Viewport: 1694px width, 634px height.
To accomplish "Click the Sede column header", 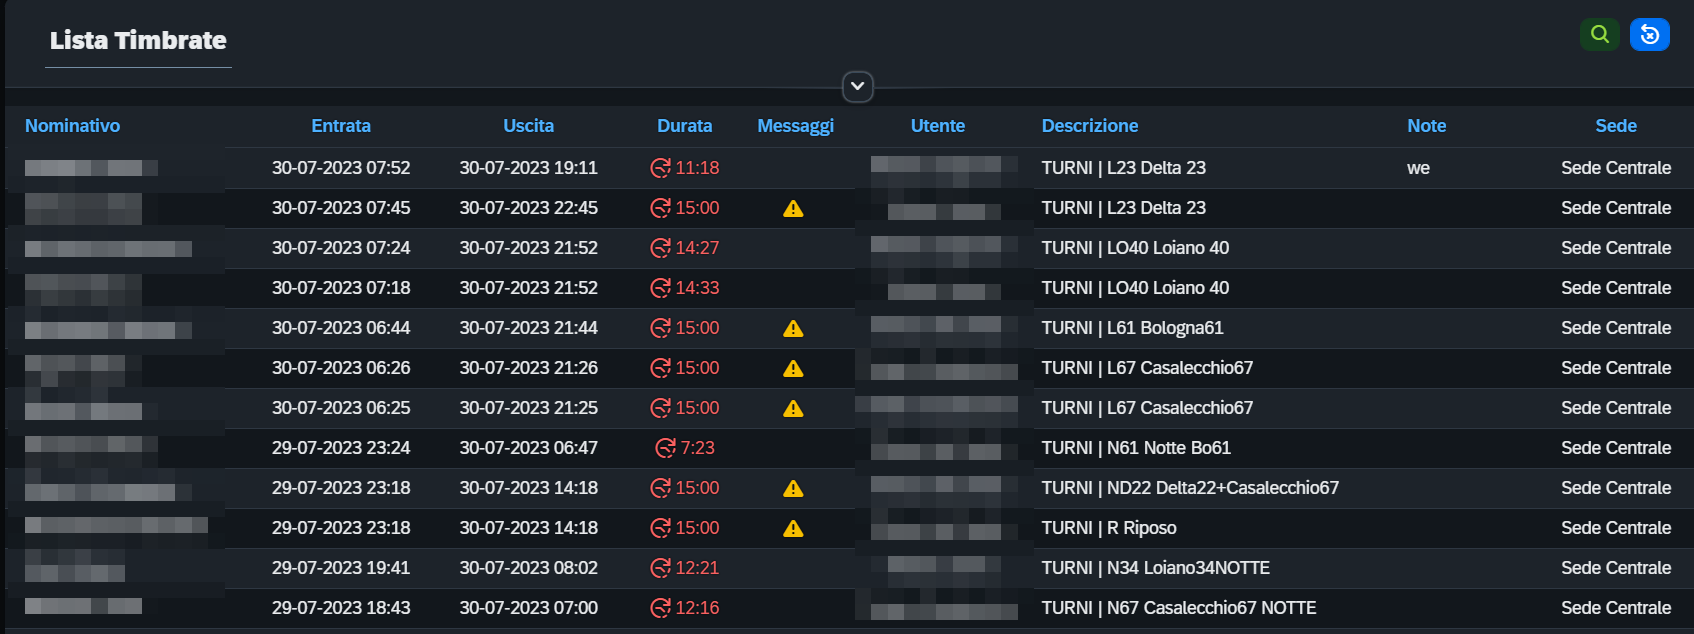I will (x=1616, y=126).
